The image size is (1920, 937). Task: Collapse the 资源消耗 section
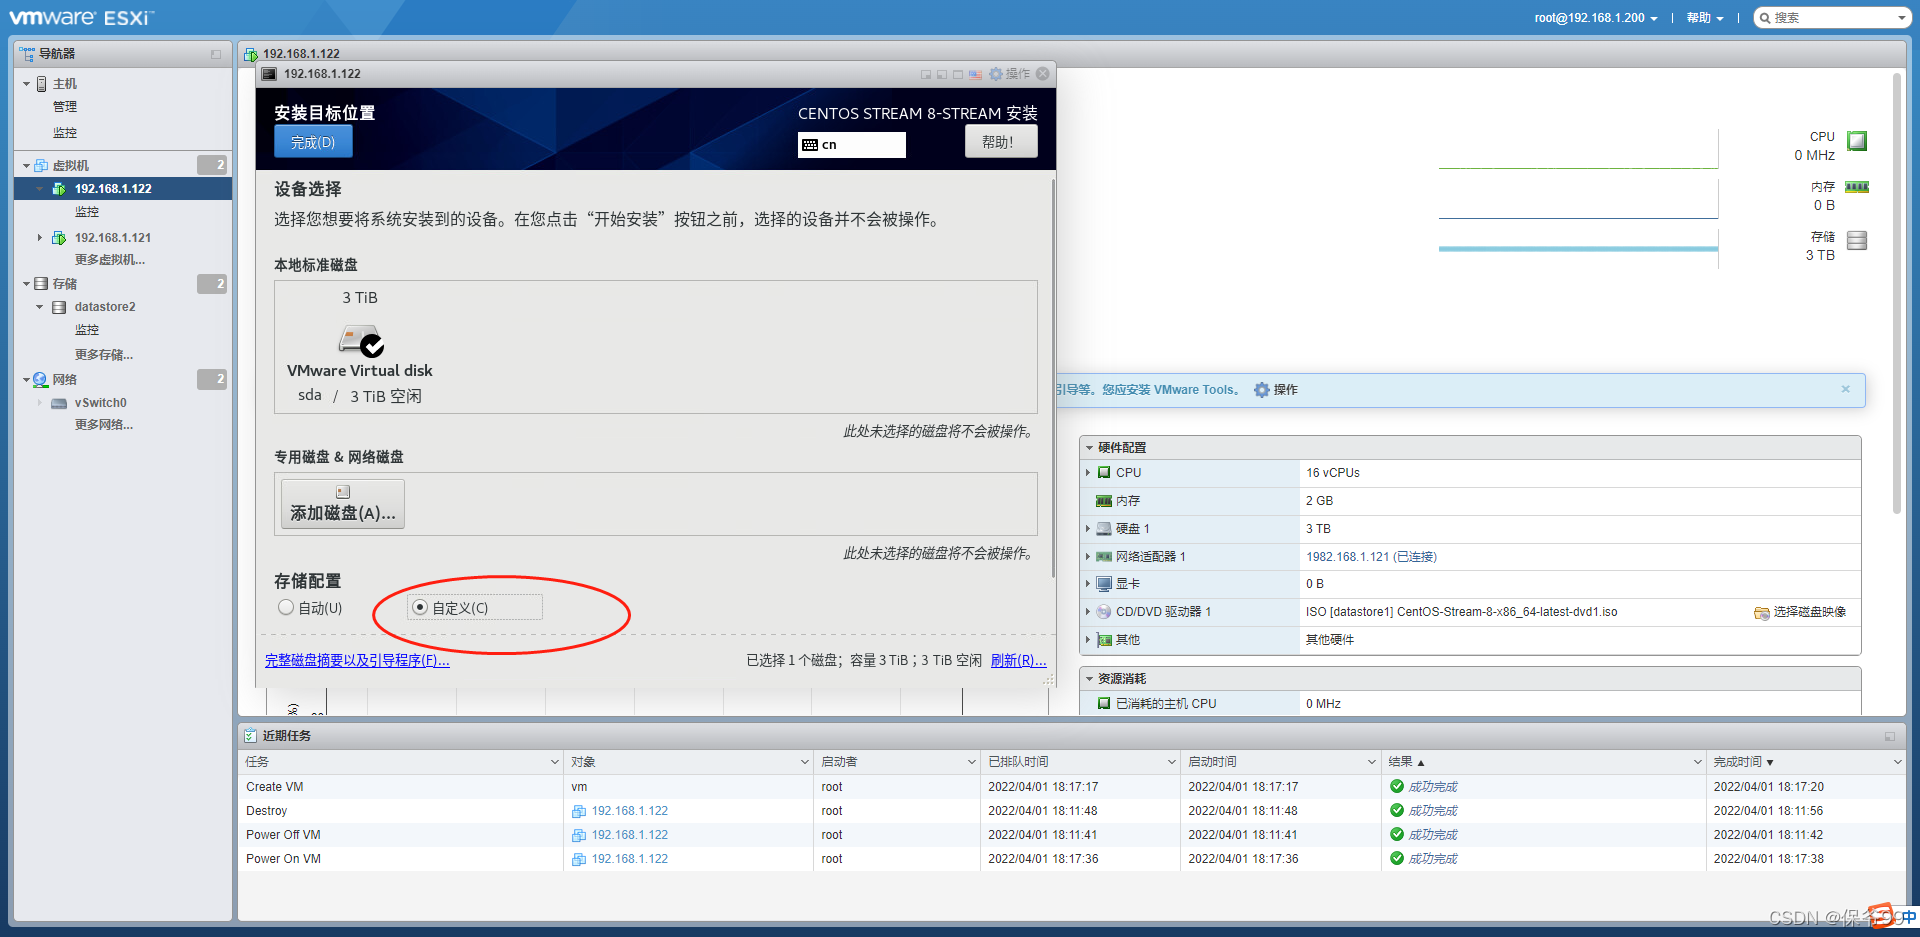[x=1089, y=679]
